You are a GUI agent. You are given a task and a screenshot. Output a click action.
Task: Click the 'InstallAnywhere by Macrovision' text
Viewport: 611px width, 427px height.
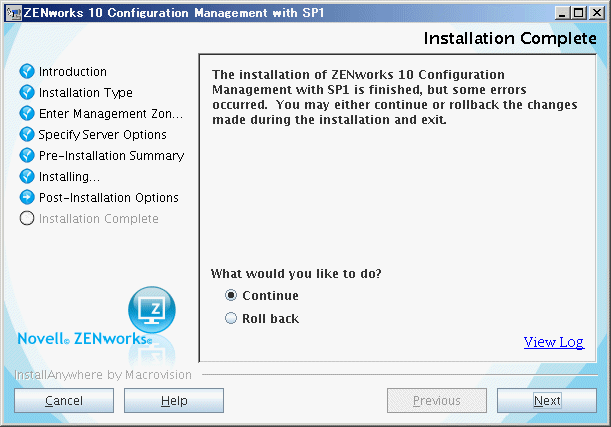tap(103, 375)
